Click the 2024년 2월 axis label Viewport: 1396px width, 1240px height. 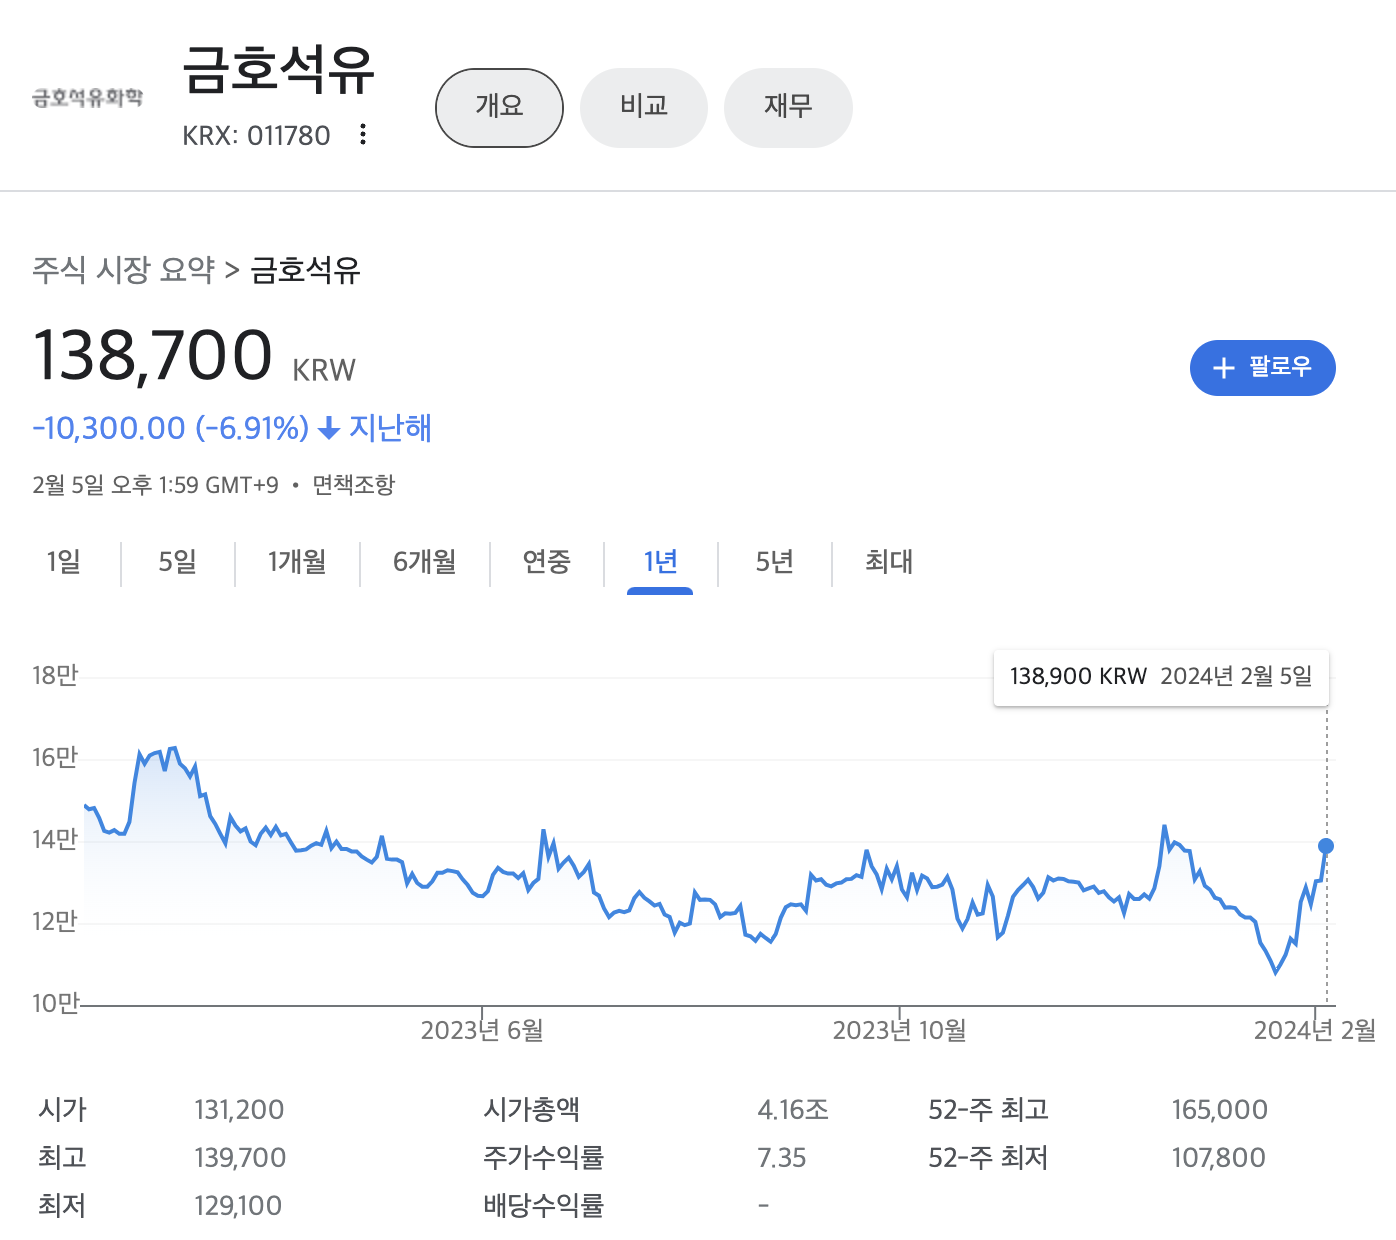1315,1030
